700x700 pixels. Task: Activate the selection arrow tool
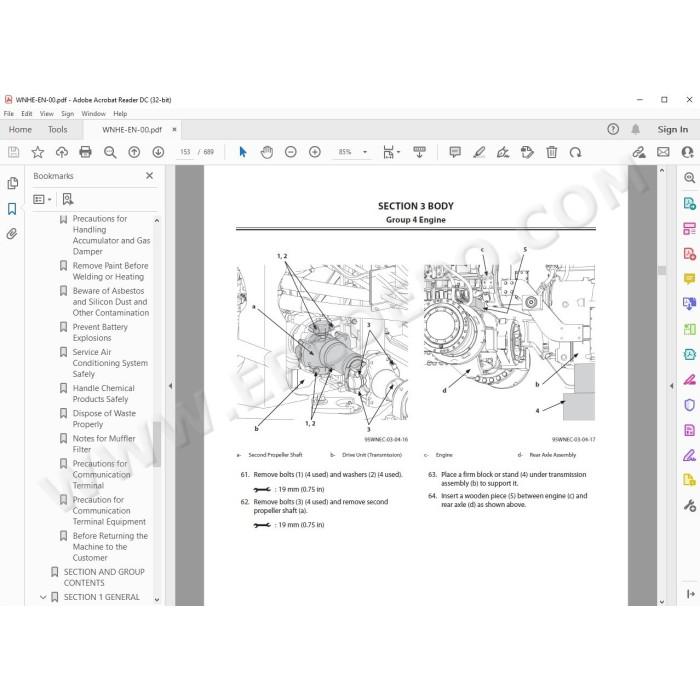[x=243, y=152]
